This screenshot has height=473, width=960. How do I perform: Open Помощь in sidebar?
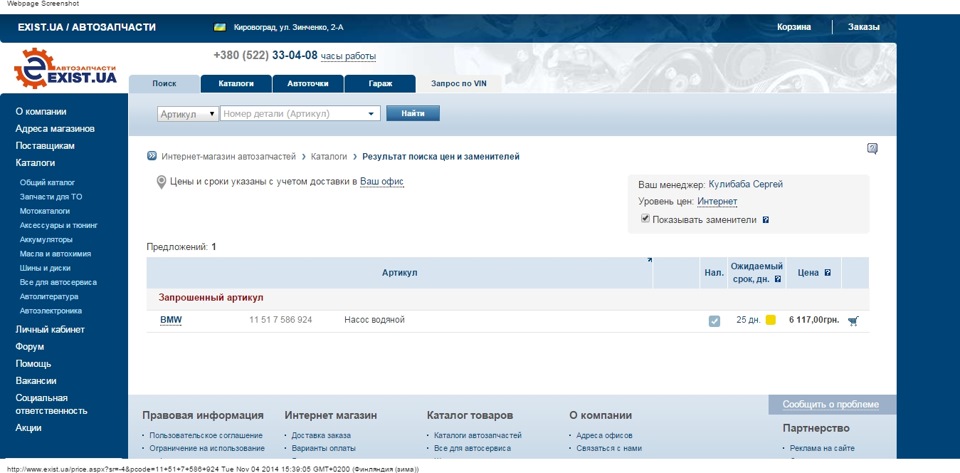click(x=33, y=363)
